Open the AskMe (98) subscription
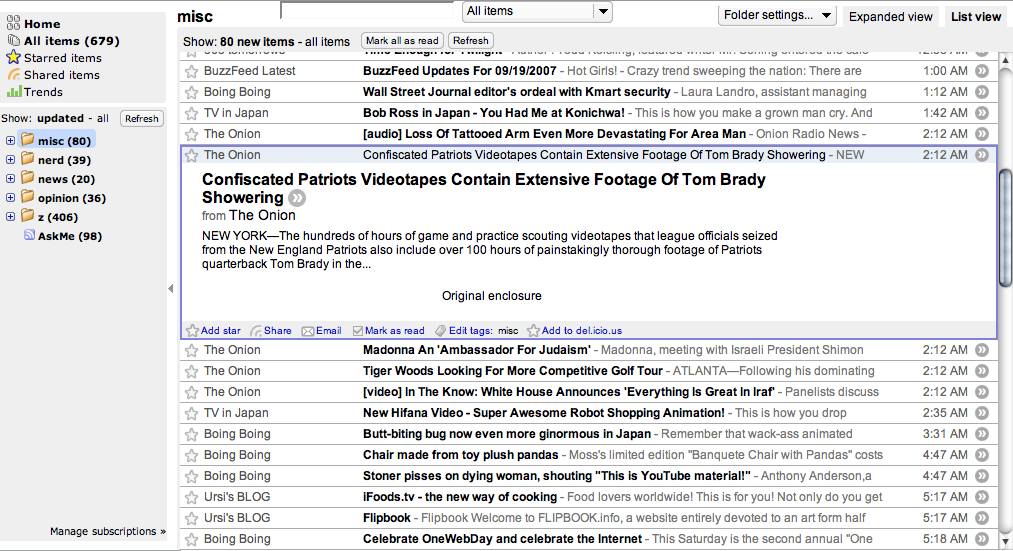Viewport: 1013px width, 551px height. click(70, 236)
